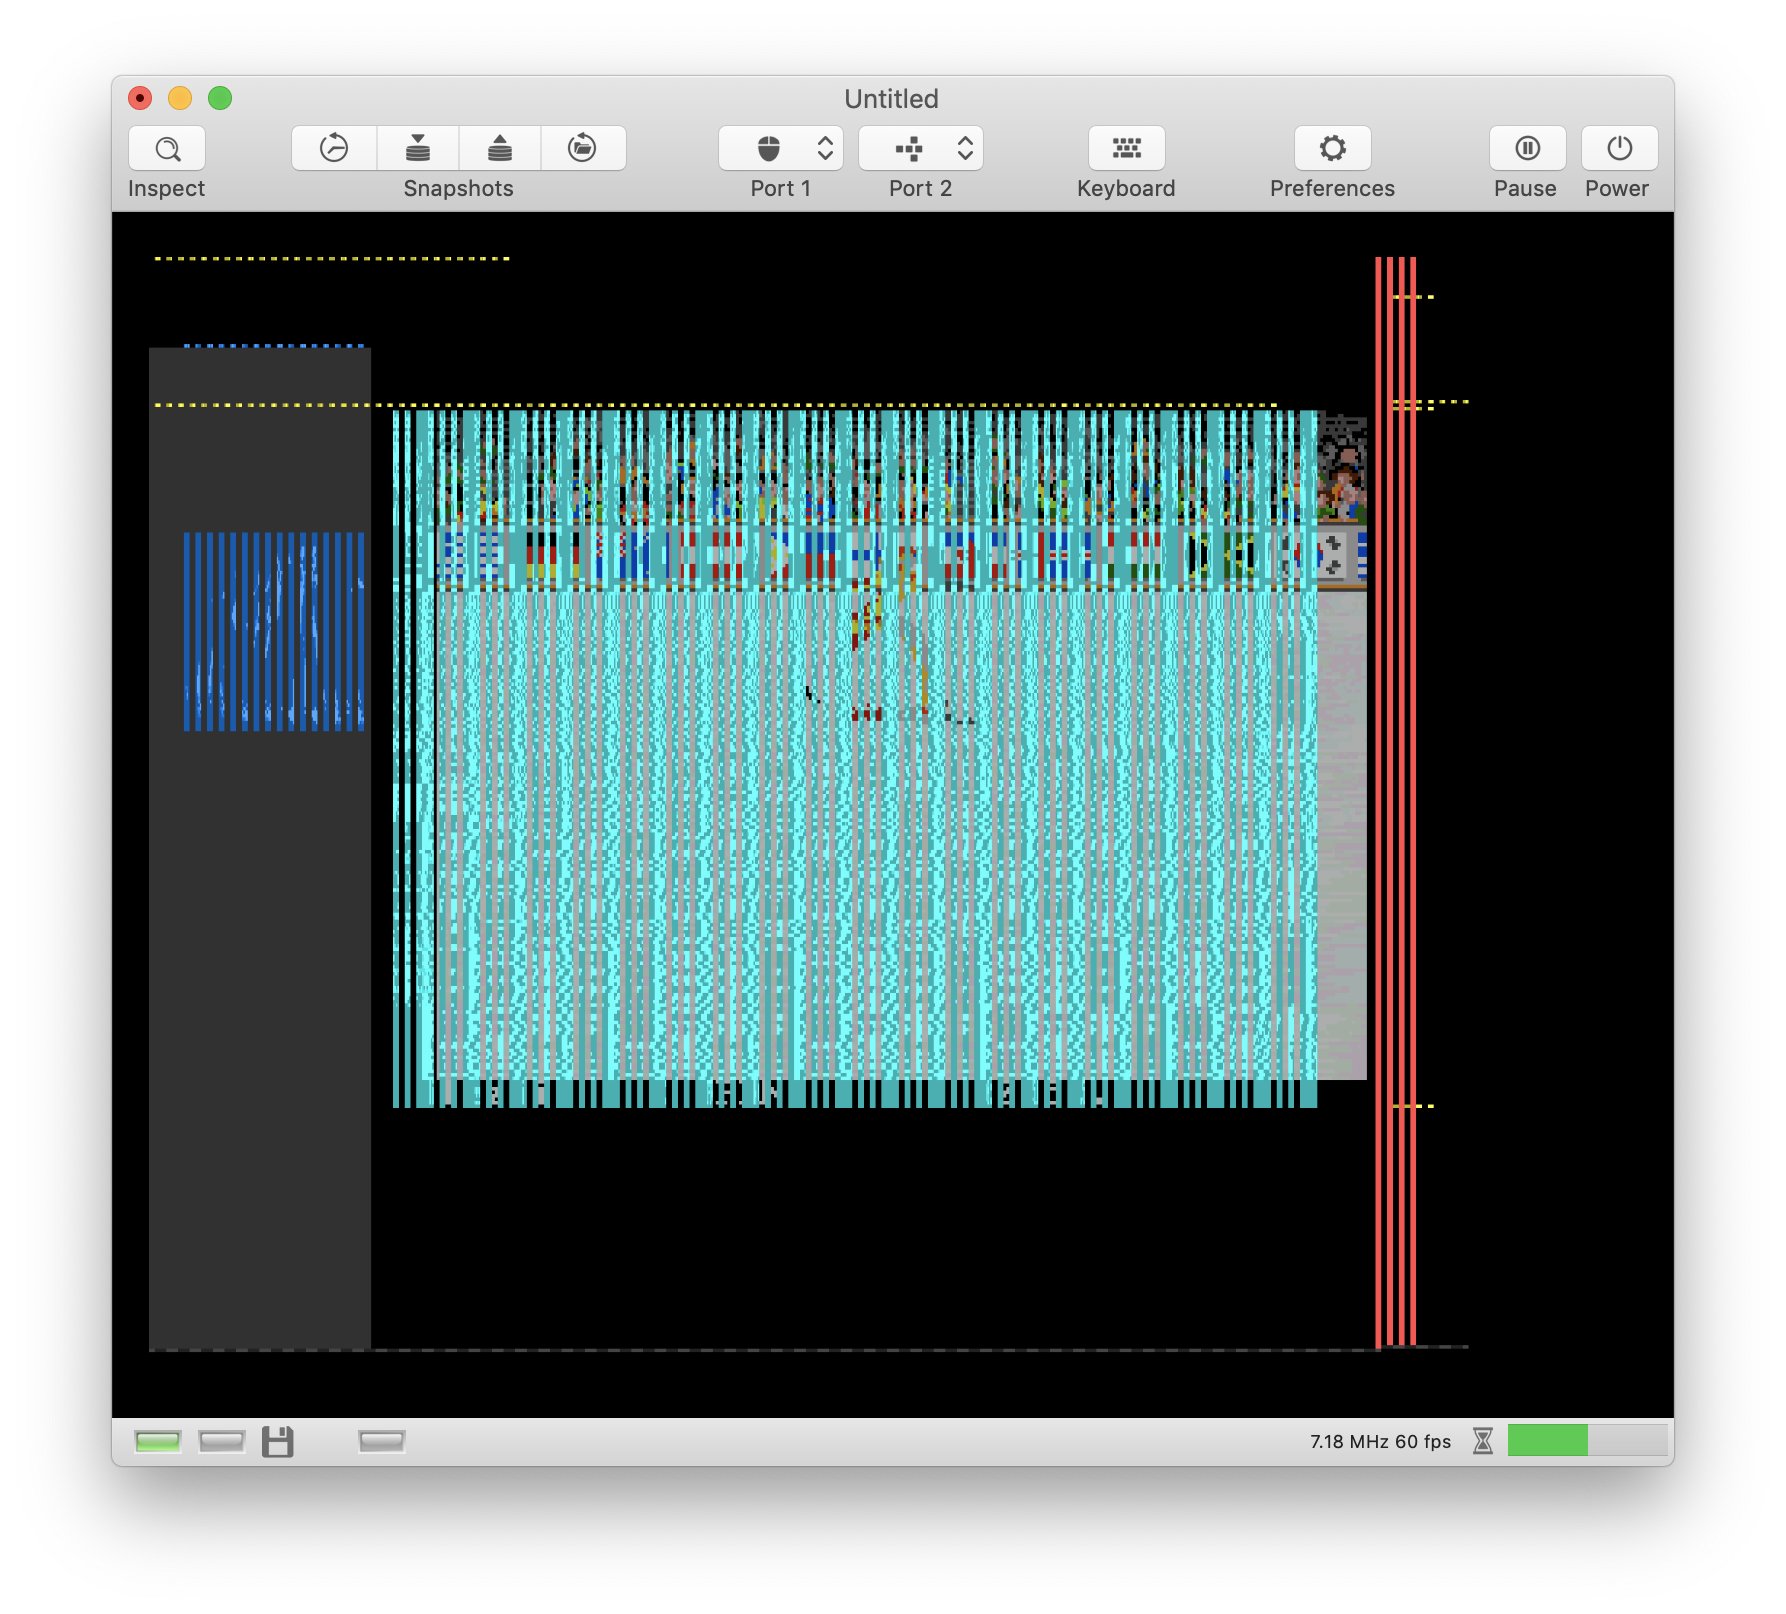Open the virtual Keyboard
Image resolution: width=1786 pixels, height=1614 pixels.
tap(1127, 149)
